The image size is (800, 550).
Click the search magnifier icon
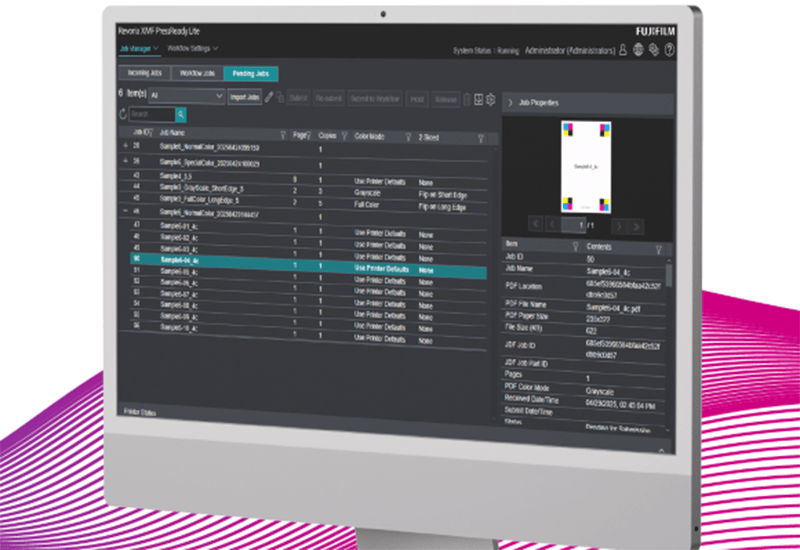(x=181, y=115)
